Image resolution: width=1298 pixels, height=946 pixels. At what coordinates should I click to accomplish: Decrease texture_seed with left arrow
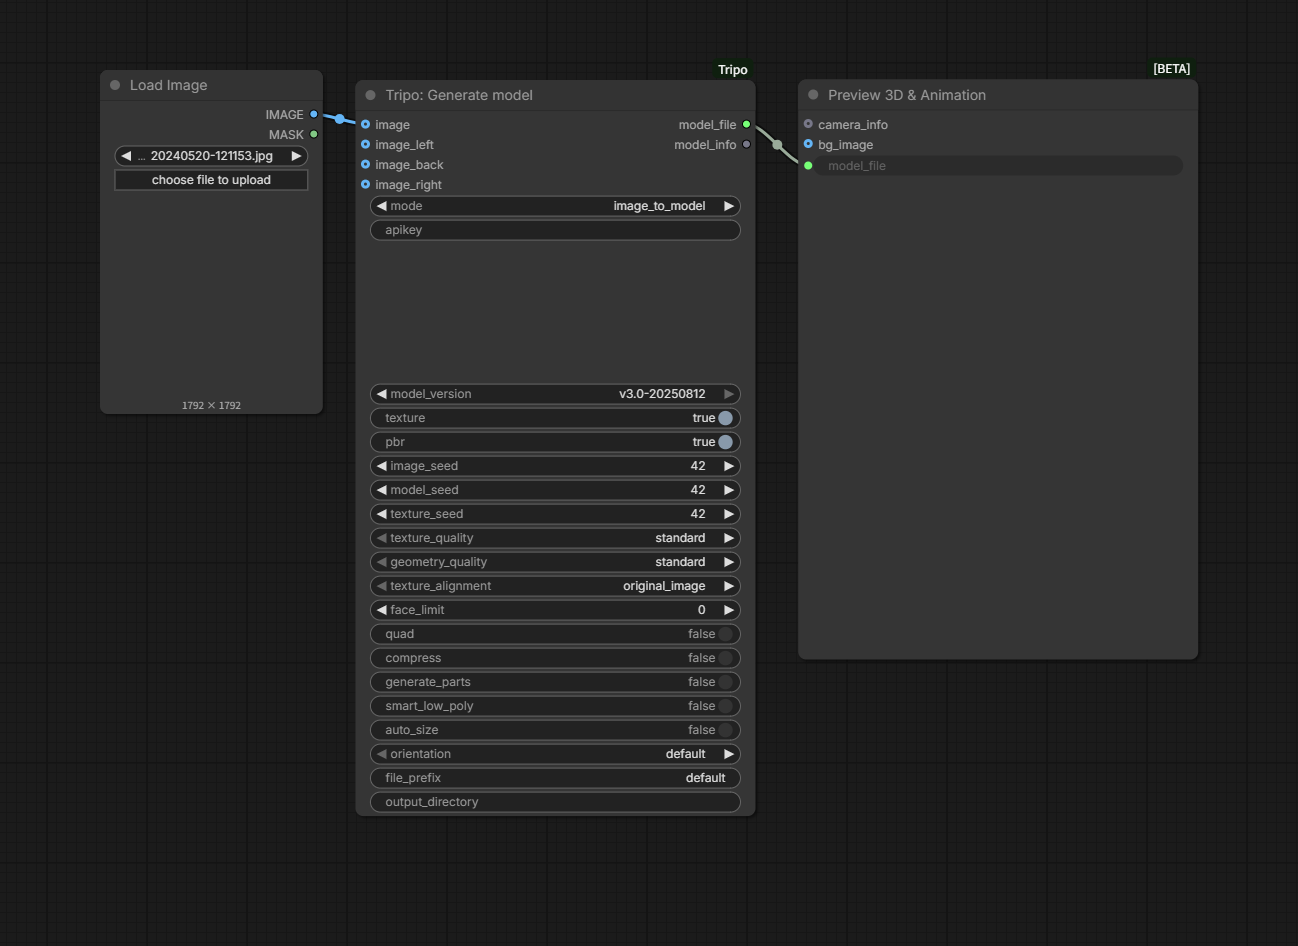click(381, 514)
